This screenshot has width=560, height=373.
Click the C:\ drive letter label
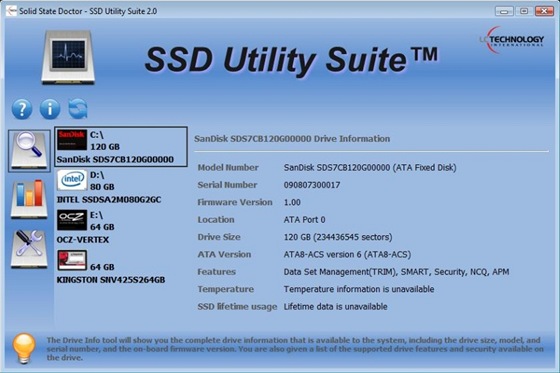click(x=96, y=135)
